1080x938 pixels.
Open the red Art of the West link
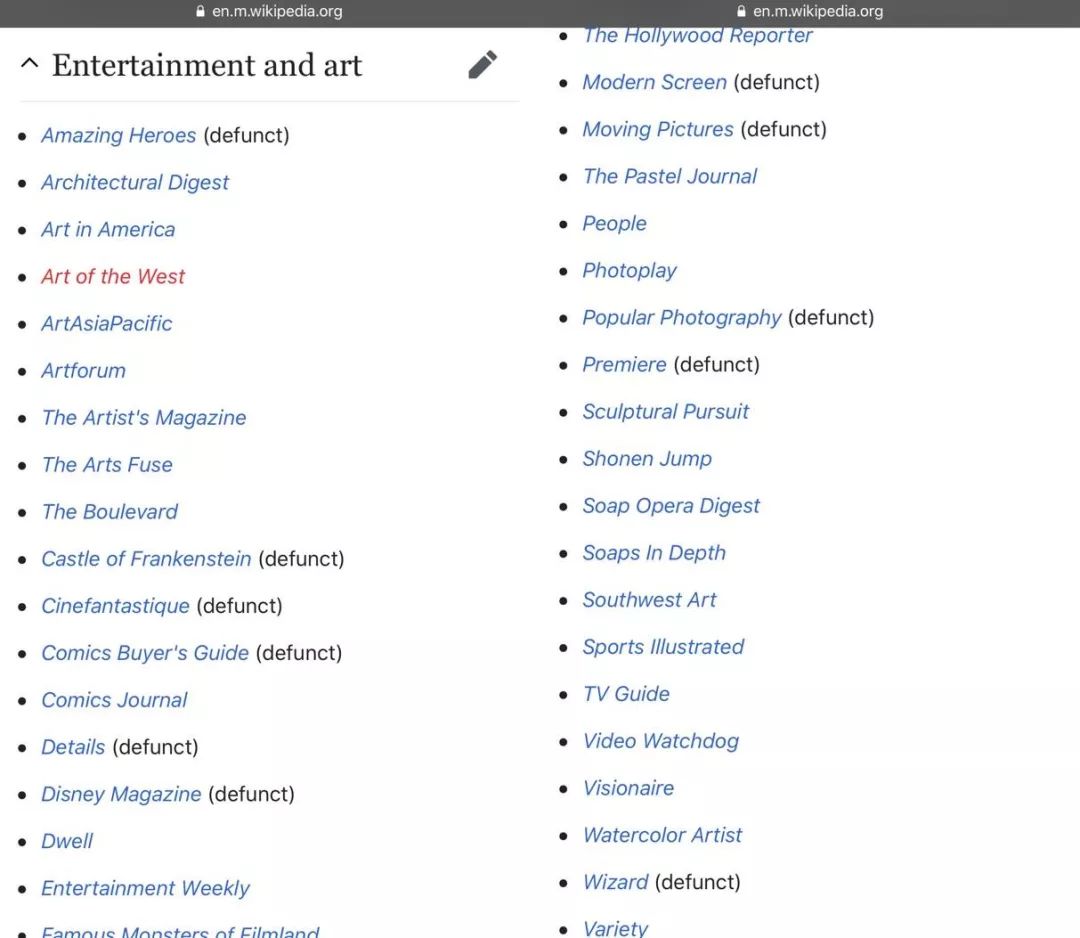tap(113, 276)
